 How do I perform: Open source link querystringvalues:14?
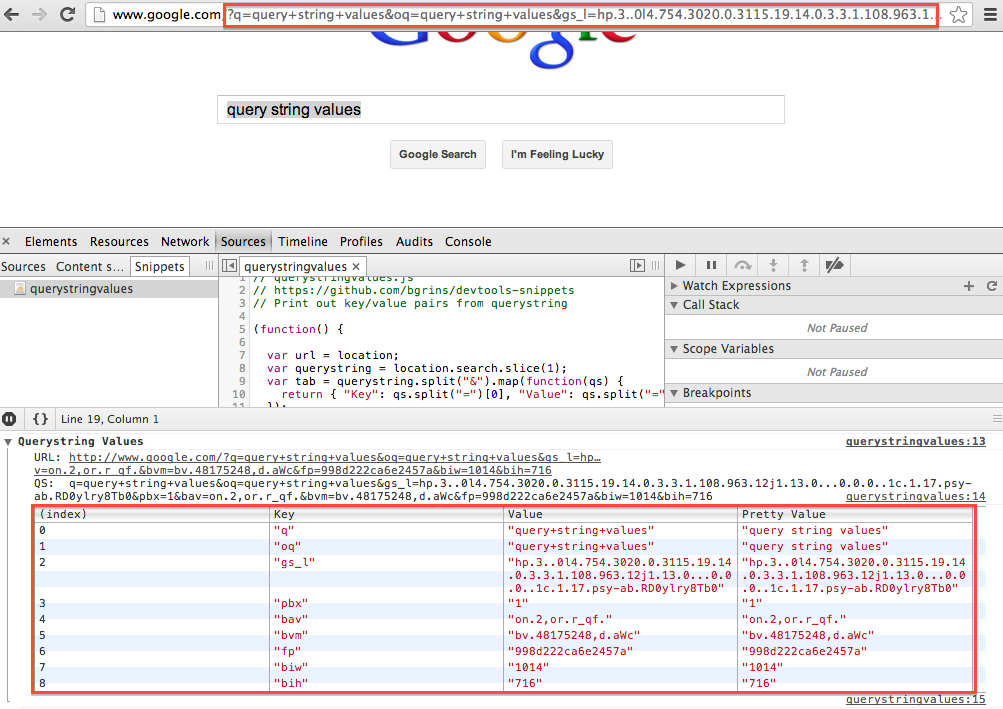tap(915, 497)
